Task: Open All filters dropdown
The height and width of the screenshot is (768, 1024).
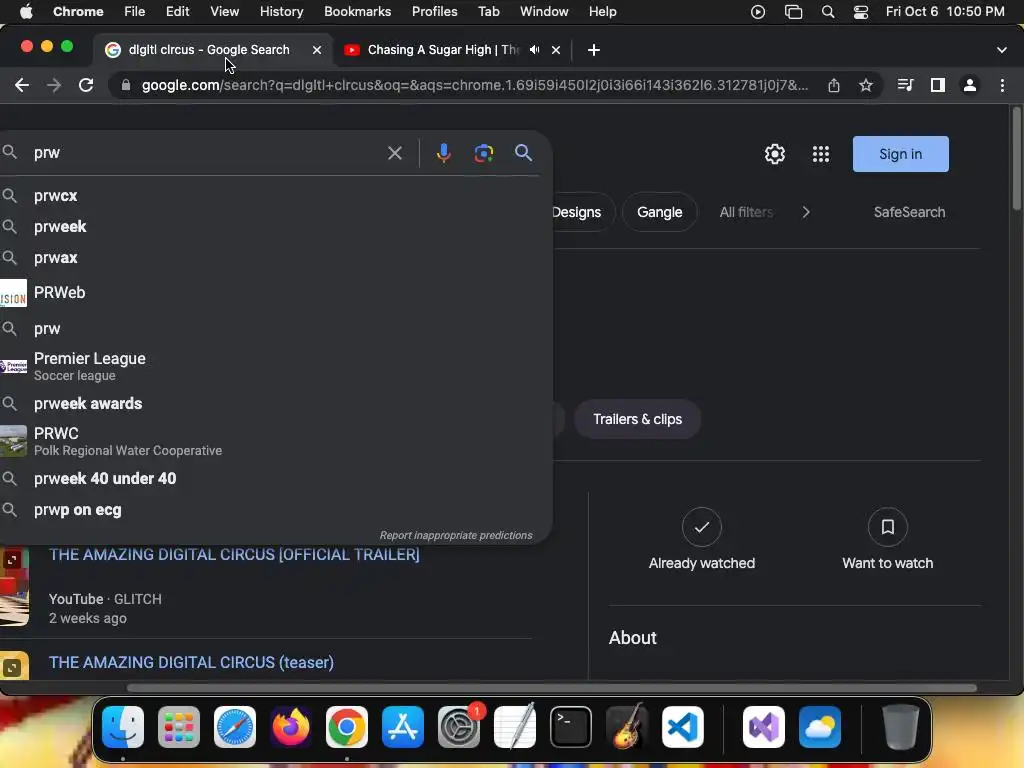Action: [x=746, y=212]
